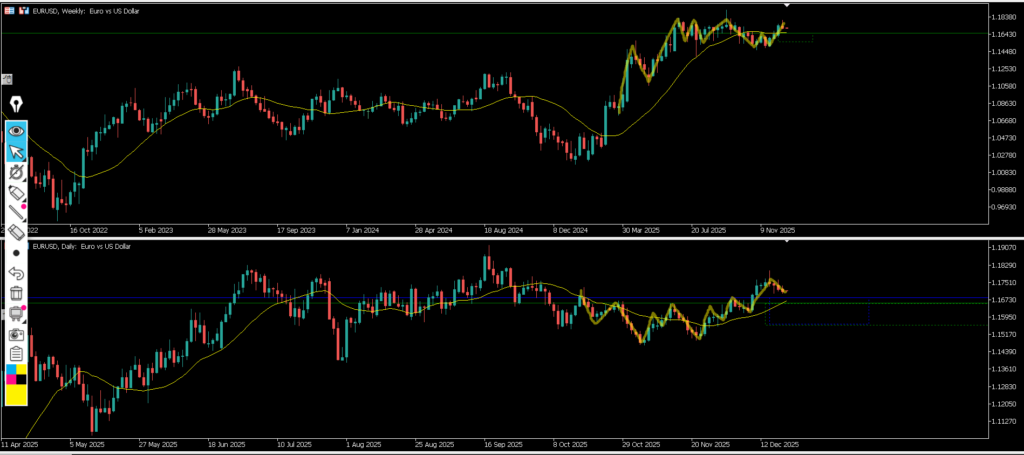Open the whiteboard screen tool
Viewport: 1024px width, 455px height.
tap(16, 313)
